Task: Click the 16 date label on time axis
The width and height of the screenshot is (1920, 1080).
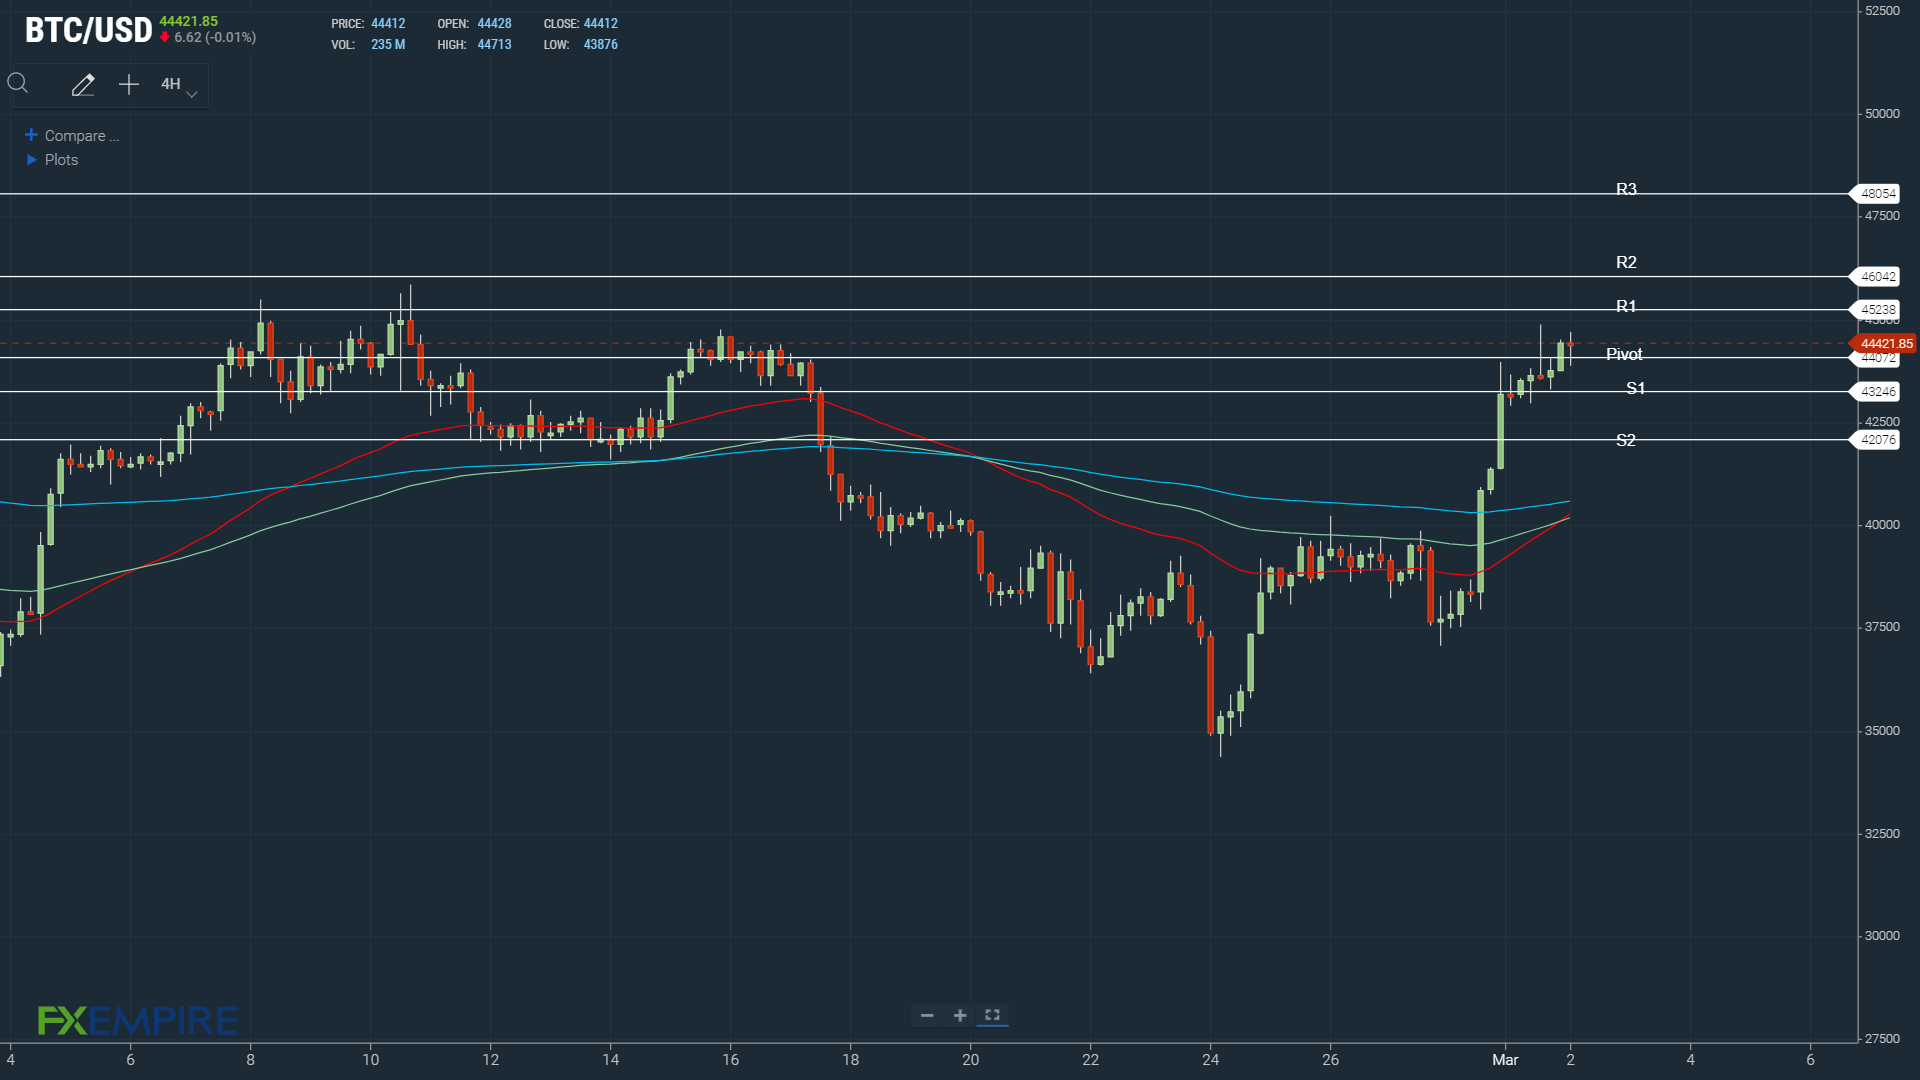Action: click(x=730, y=1060)
